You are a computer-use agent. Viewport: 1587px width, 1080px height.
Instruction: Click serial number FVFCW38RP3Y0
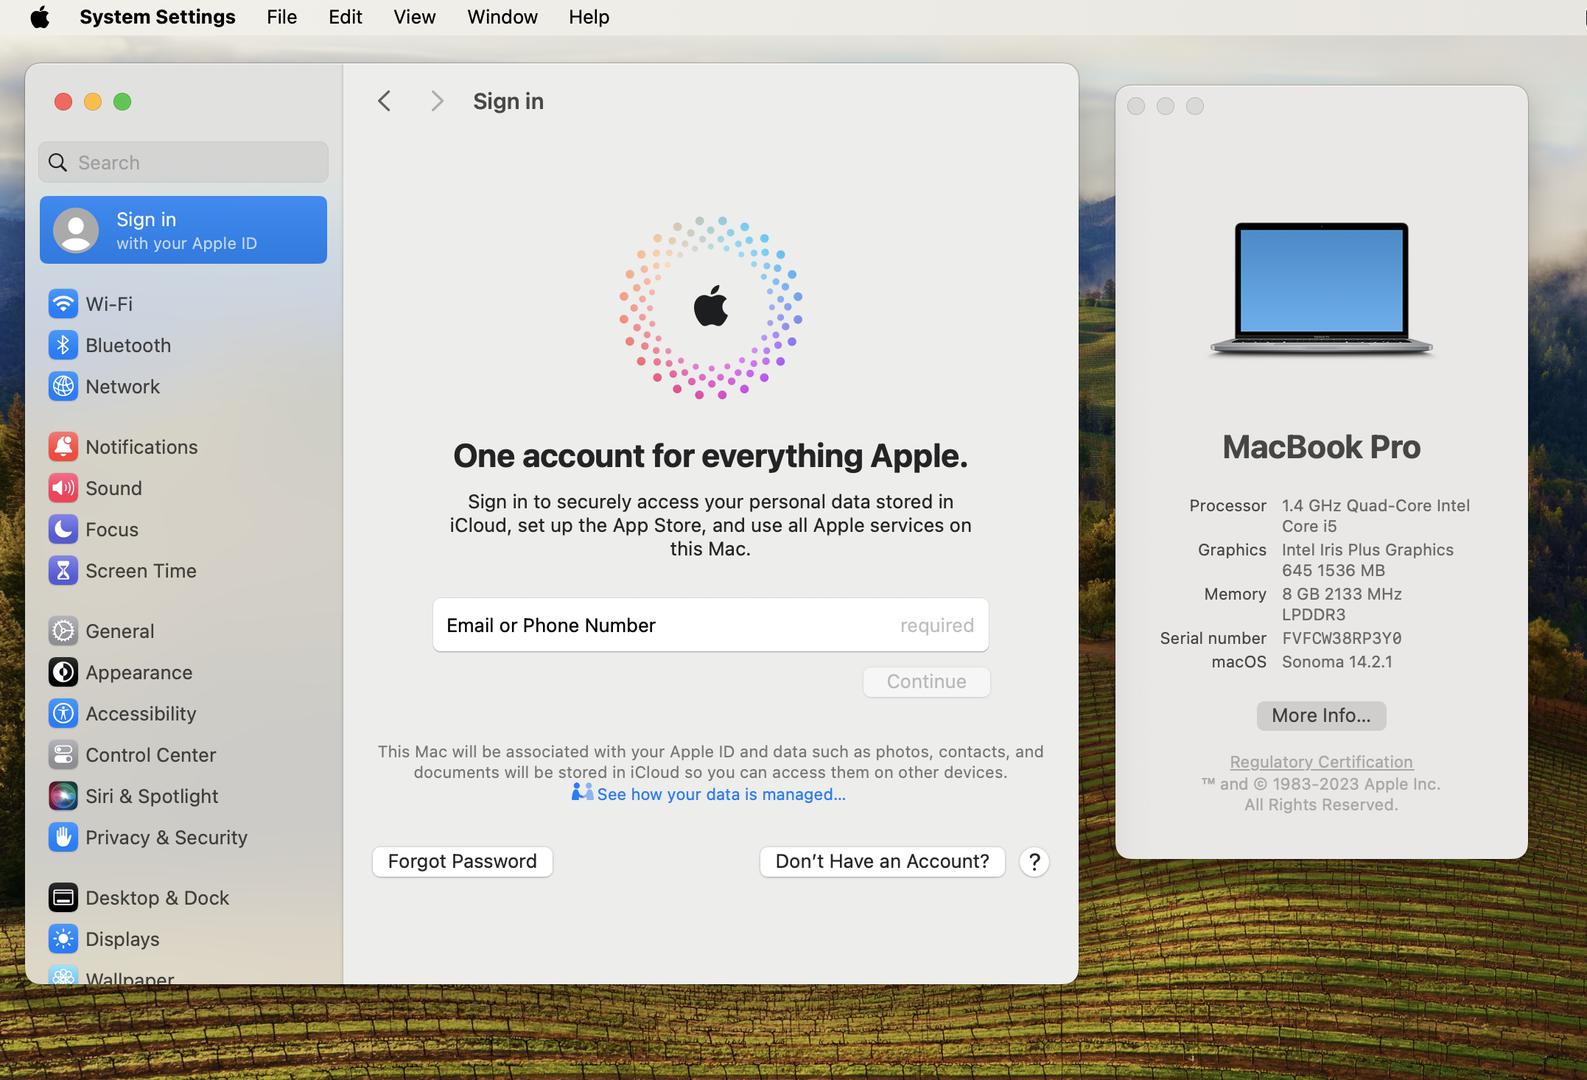(1342, 638)
